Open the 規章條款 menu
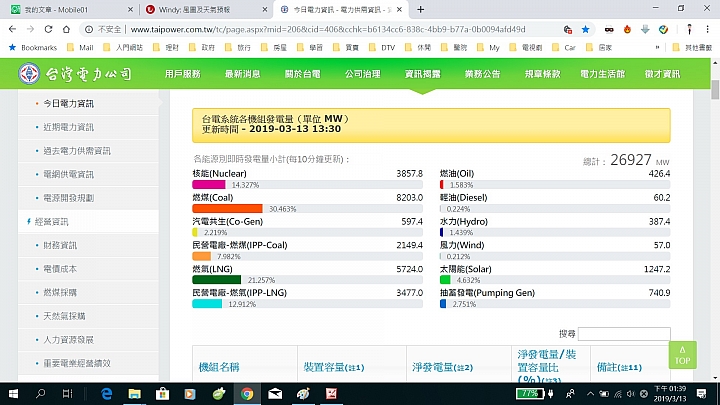This screenshot has height=405, width=720. (x=543, y=74)
